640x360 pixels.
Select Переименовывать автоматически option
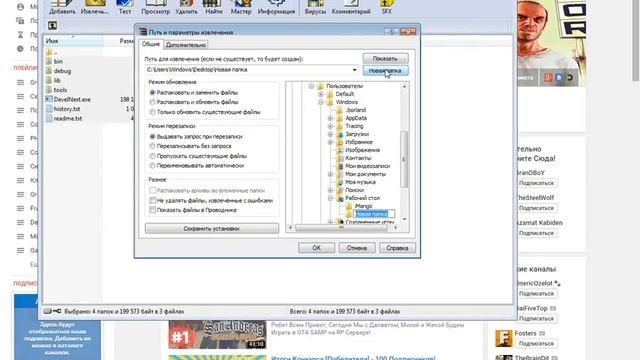pos(153,166)
